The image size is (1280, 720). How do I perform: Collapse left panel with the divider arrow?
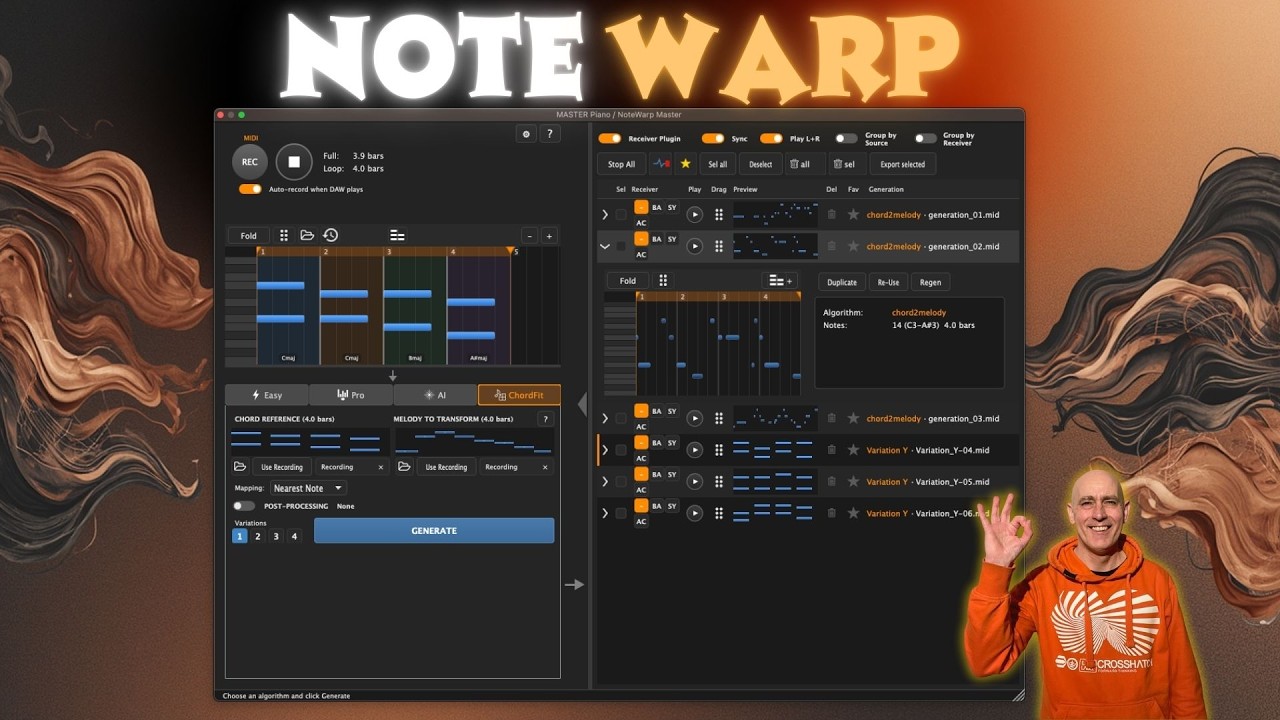coord(582,404)
